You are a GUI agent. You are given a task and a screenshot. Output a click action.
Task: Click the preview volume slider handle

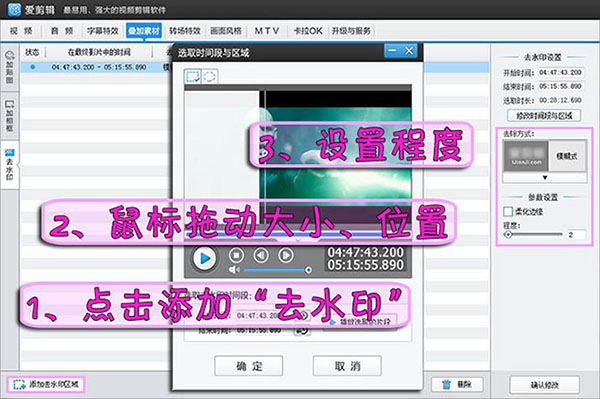tap(308, 270)
